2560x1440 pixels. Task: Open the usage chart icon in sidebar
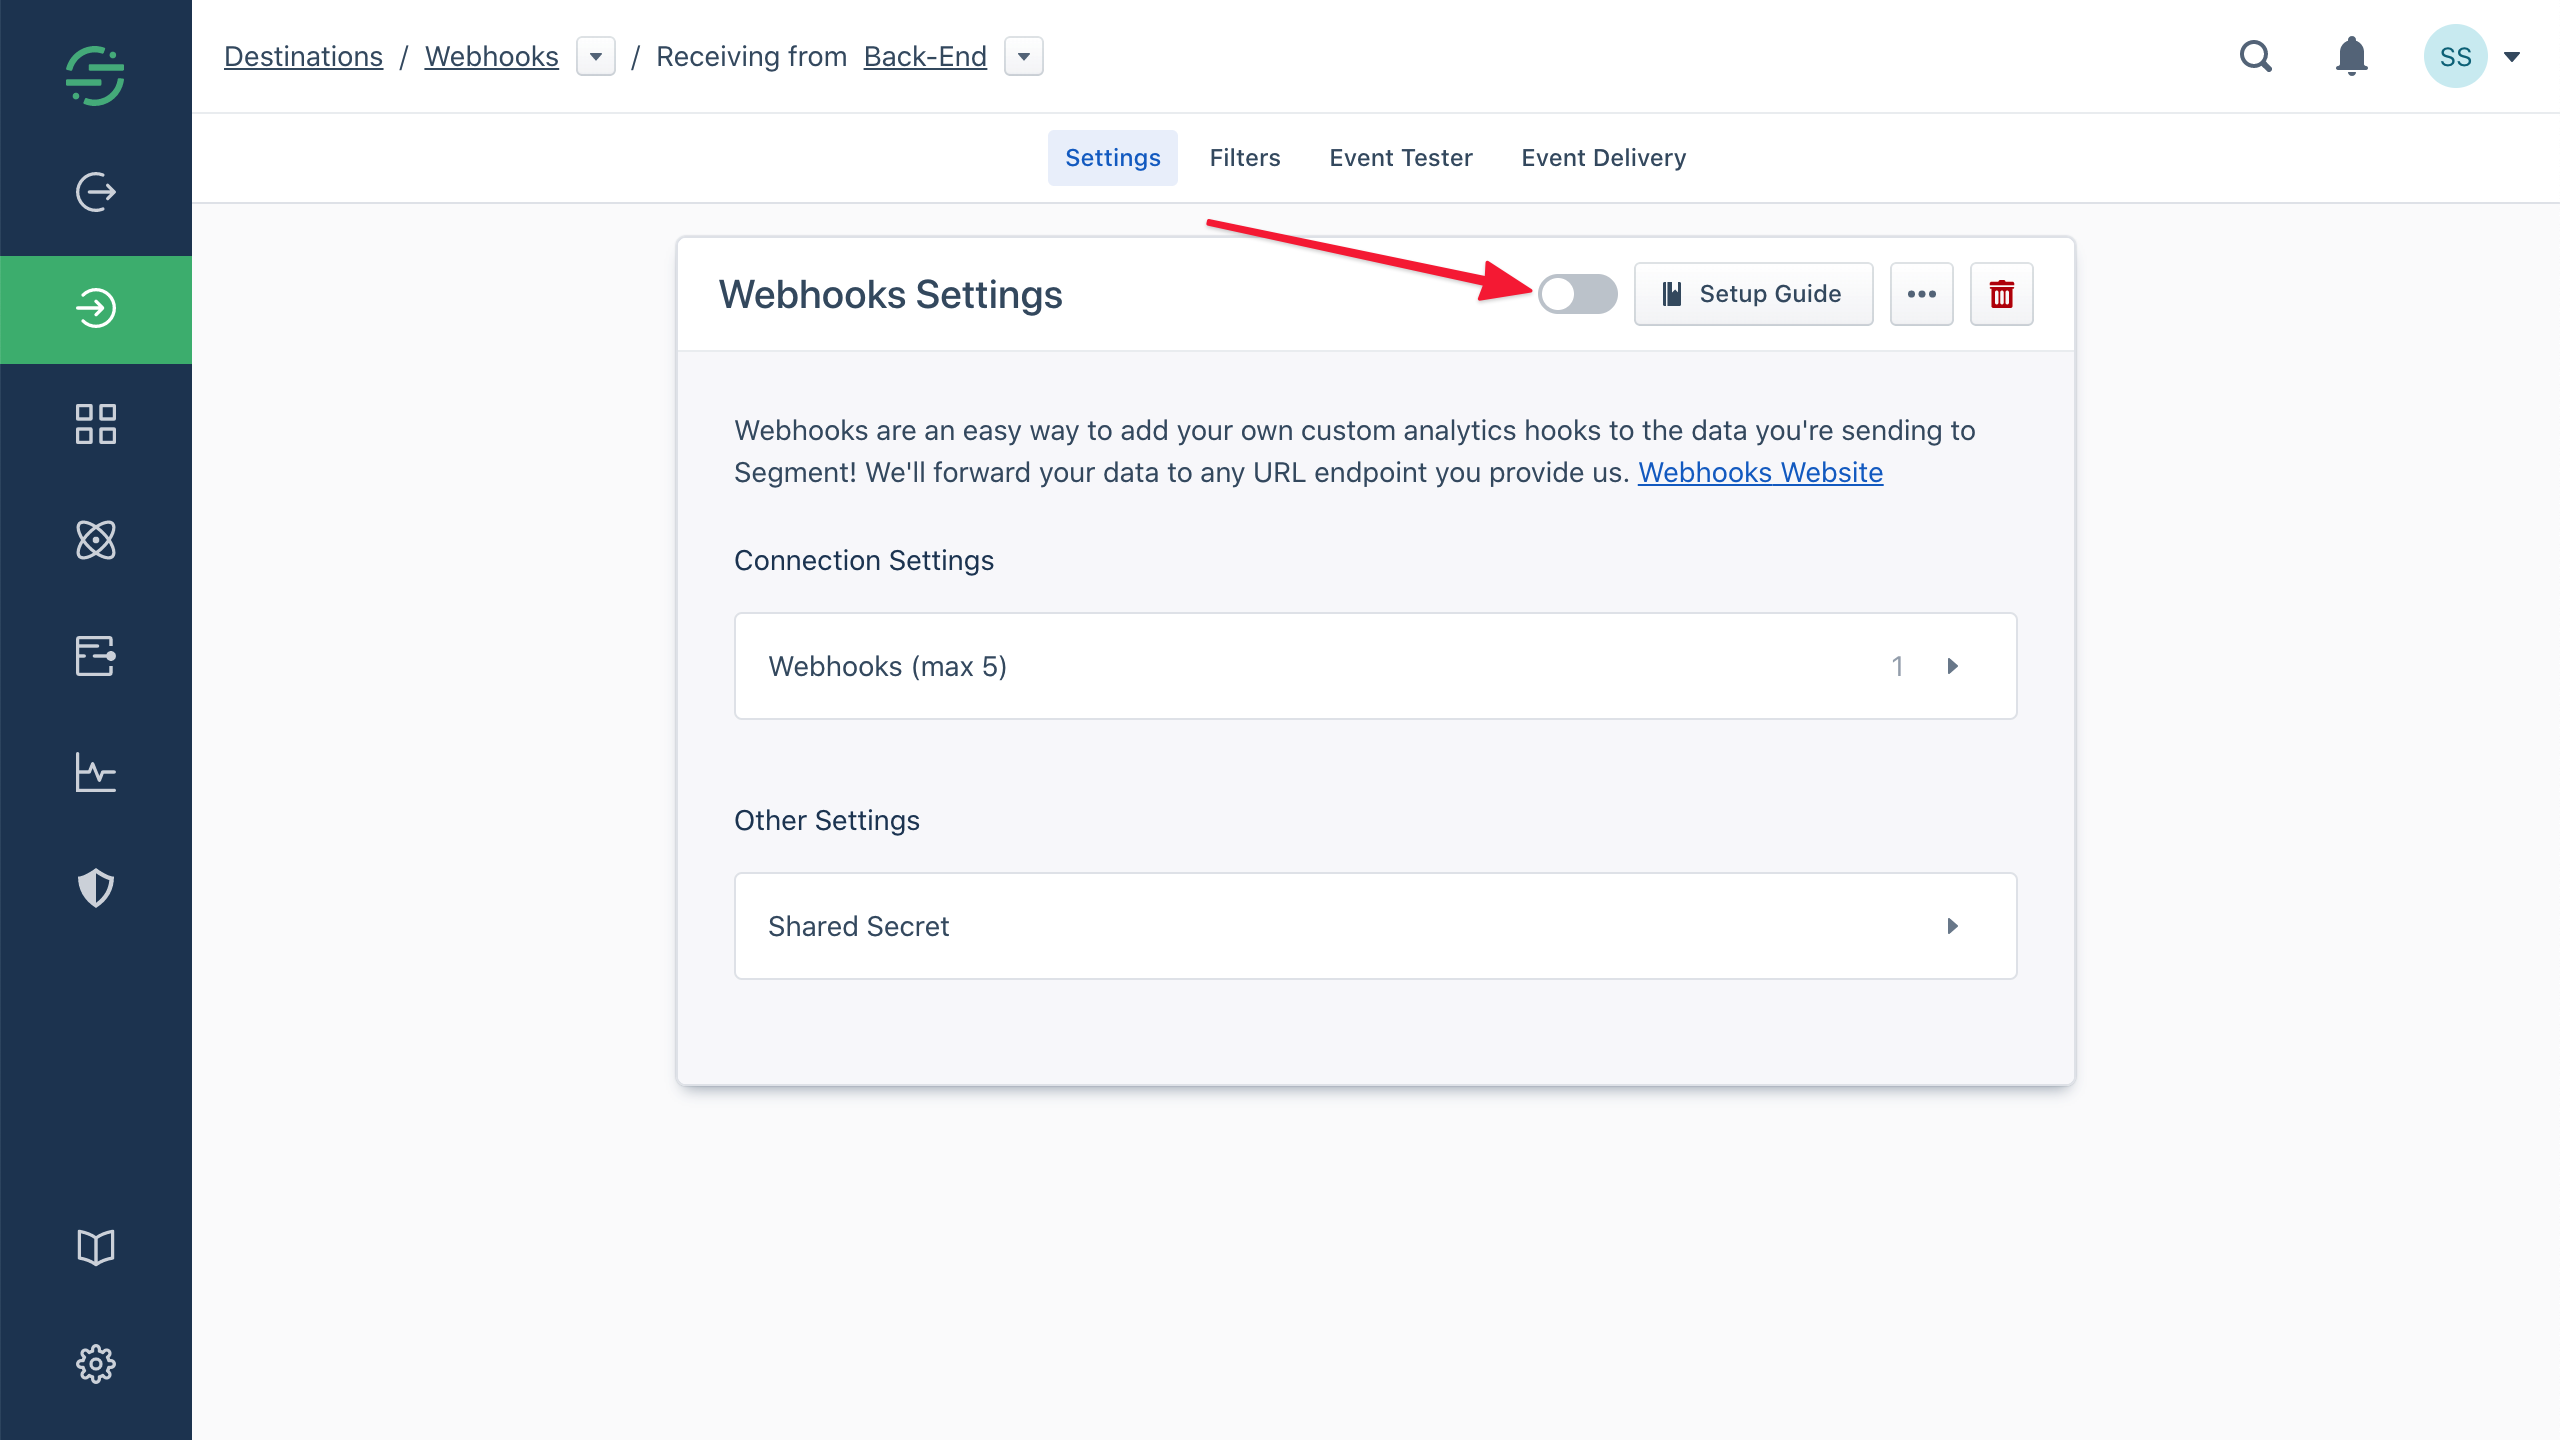click(x=96, y=772)
